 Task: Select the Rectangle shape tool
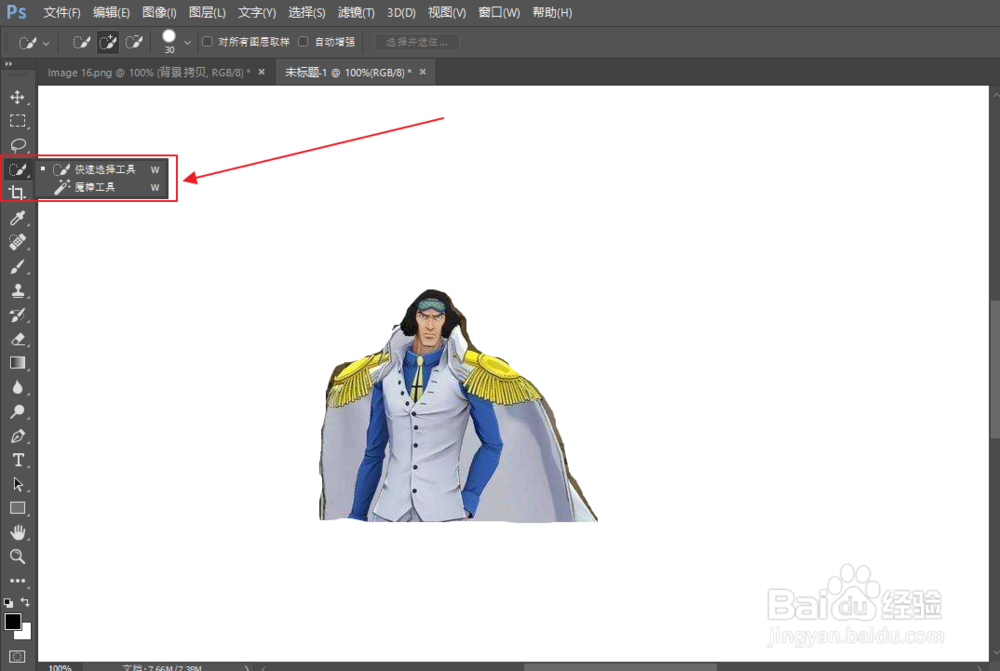coord(17,508)
